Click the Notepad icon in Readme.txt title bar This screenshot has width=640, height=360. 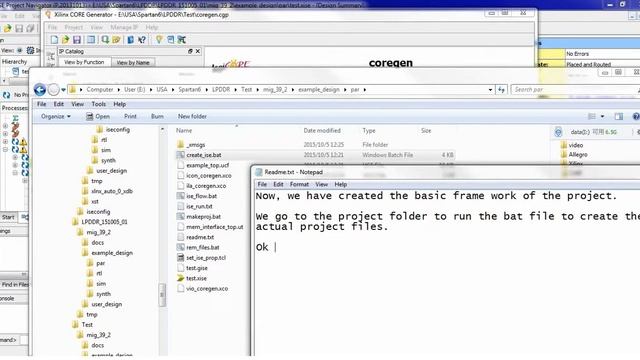[x=258, y=172]
